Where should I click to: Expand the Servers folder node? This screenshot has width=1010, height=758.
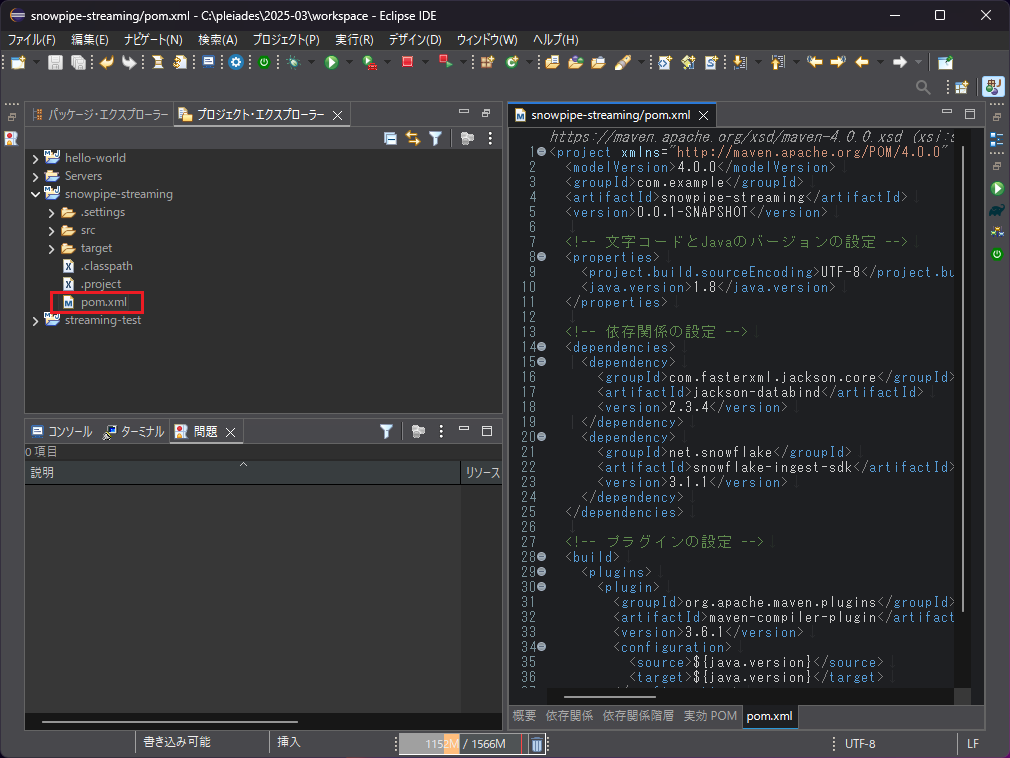click(35, 176)
